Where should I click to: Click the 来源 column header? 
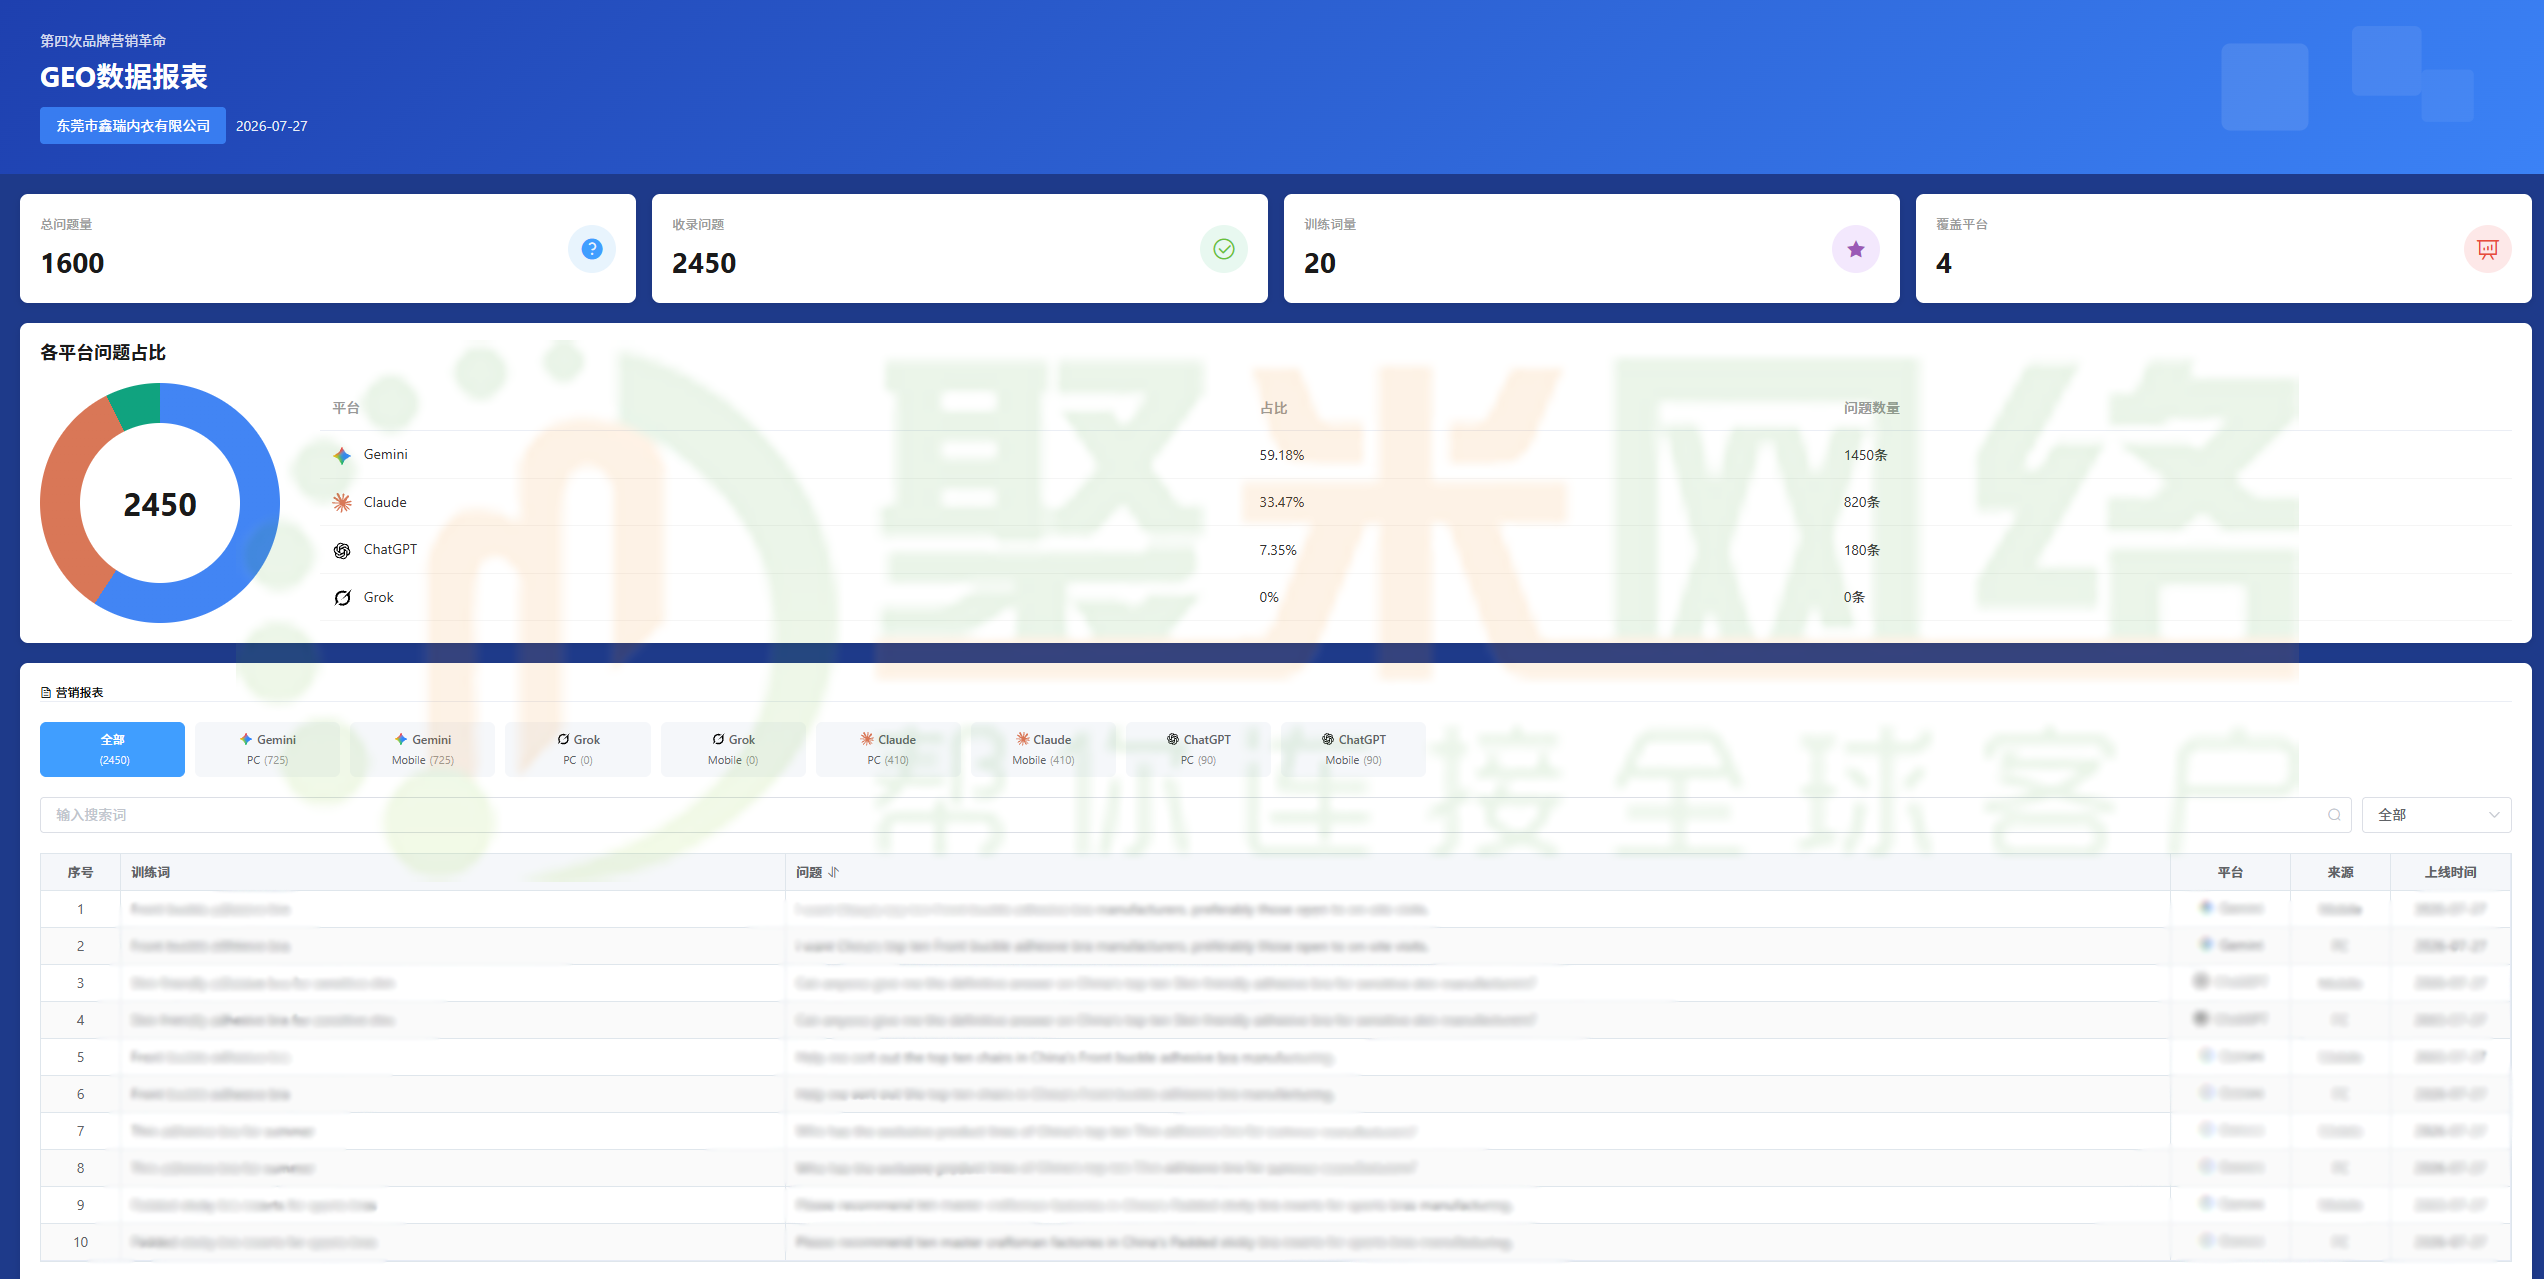(2340, 872)
